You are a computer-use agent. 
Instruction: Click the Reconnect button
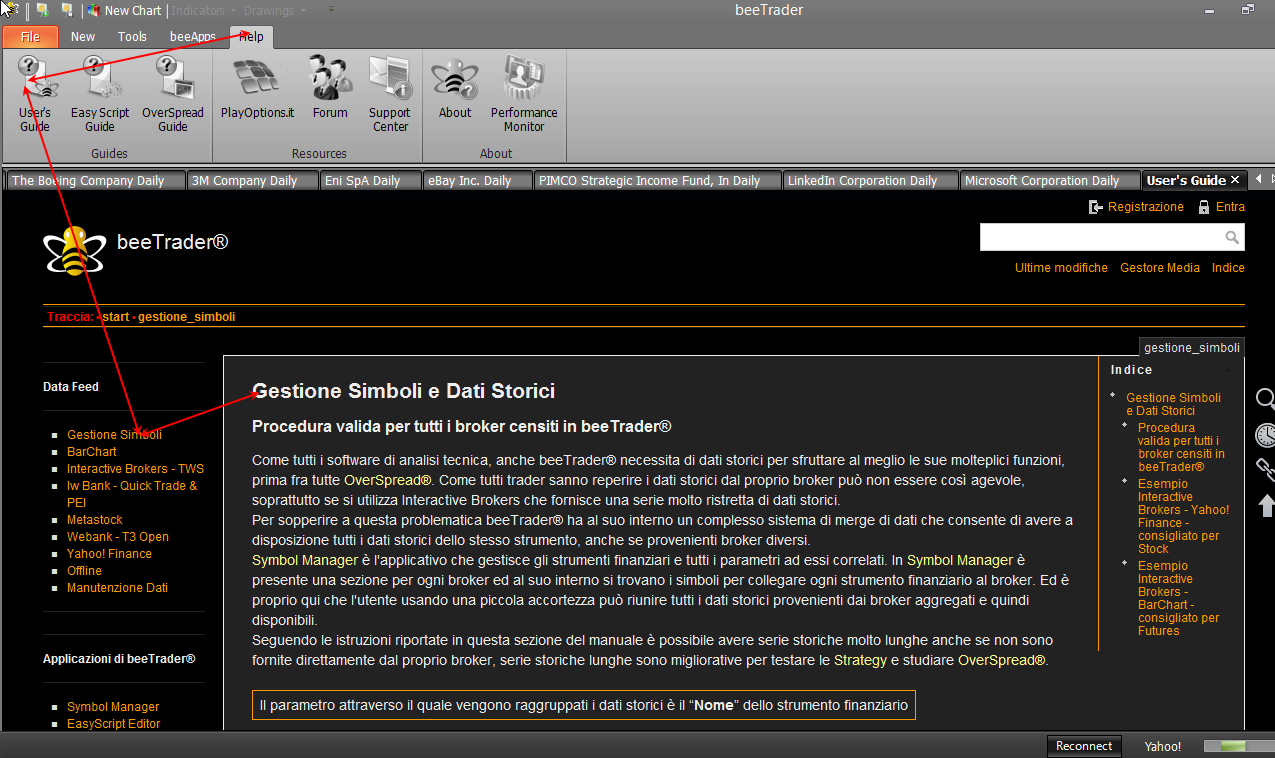[1084, 746]
